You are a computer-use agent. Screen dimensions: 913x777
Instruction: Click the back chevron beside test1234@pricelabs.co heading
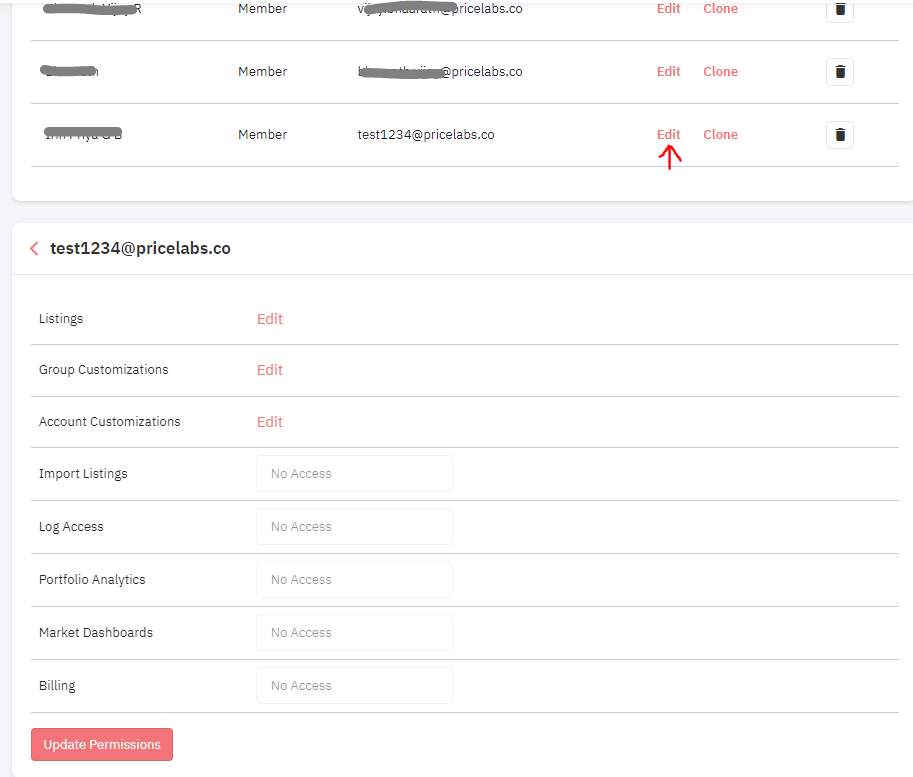click(34, 249)
